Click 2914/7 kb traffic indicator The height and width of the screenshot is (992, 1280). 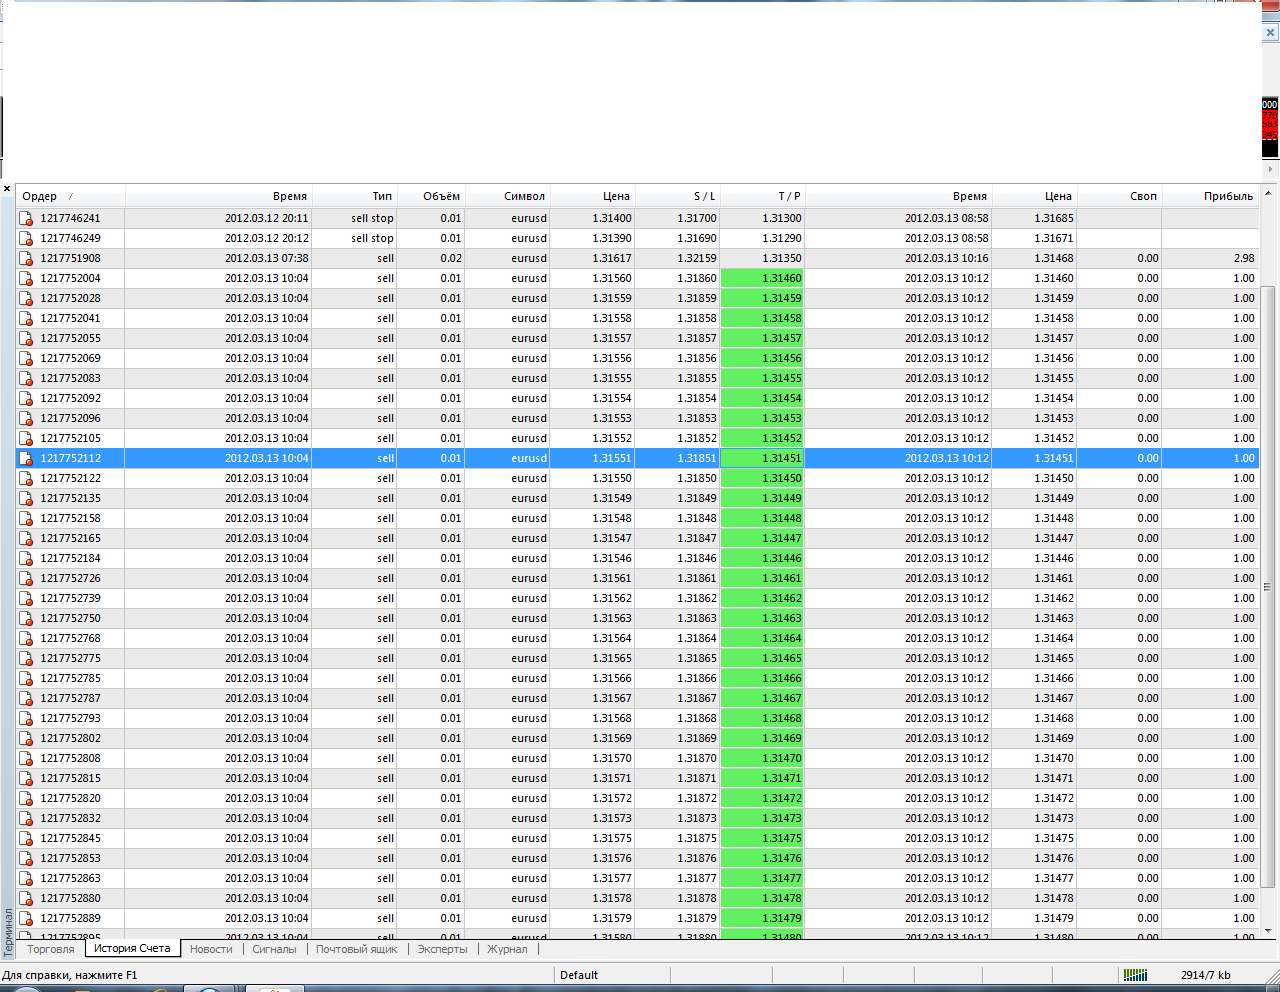pyautogui.click(x=1205, y=975)
